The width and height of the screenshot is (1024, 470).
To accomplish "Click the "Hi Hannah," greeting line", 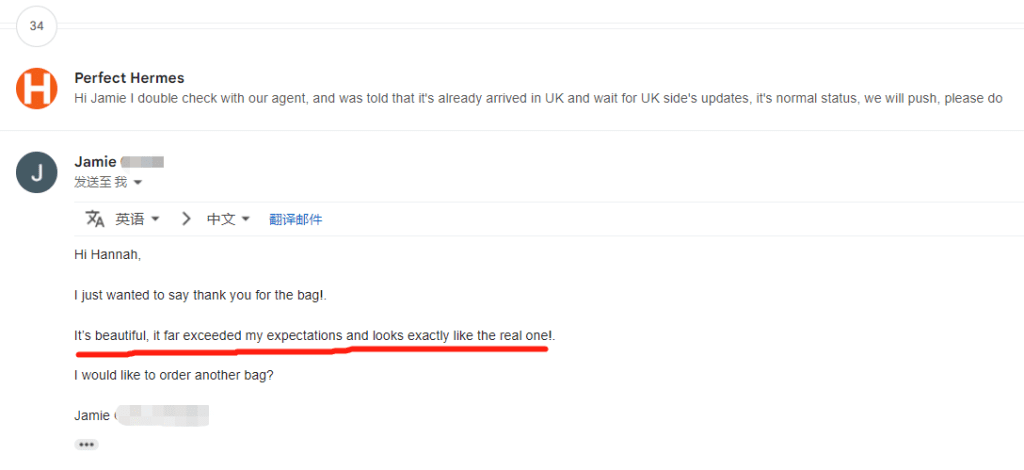I will (x=108, y=255).
